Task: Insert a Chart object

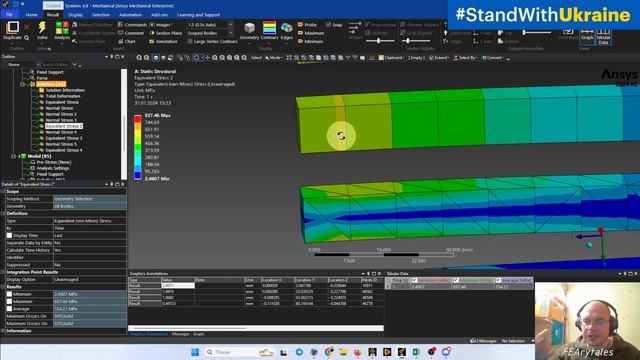Action: point(127,41)
